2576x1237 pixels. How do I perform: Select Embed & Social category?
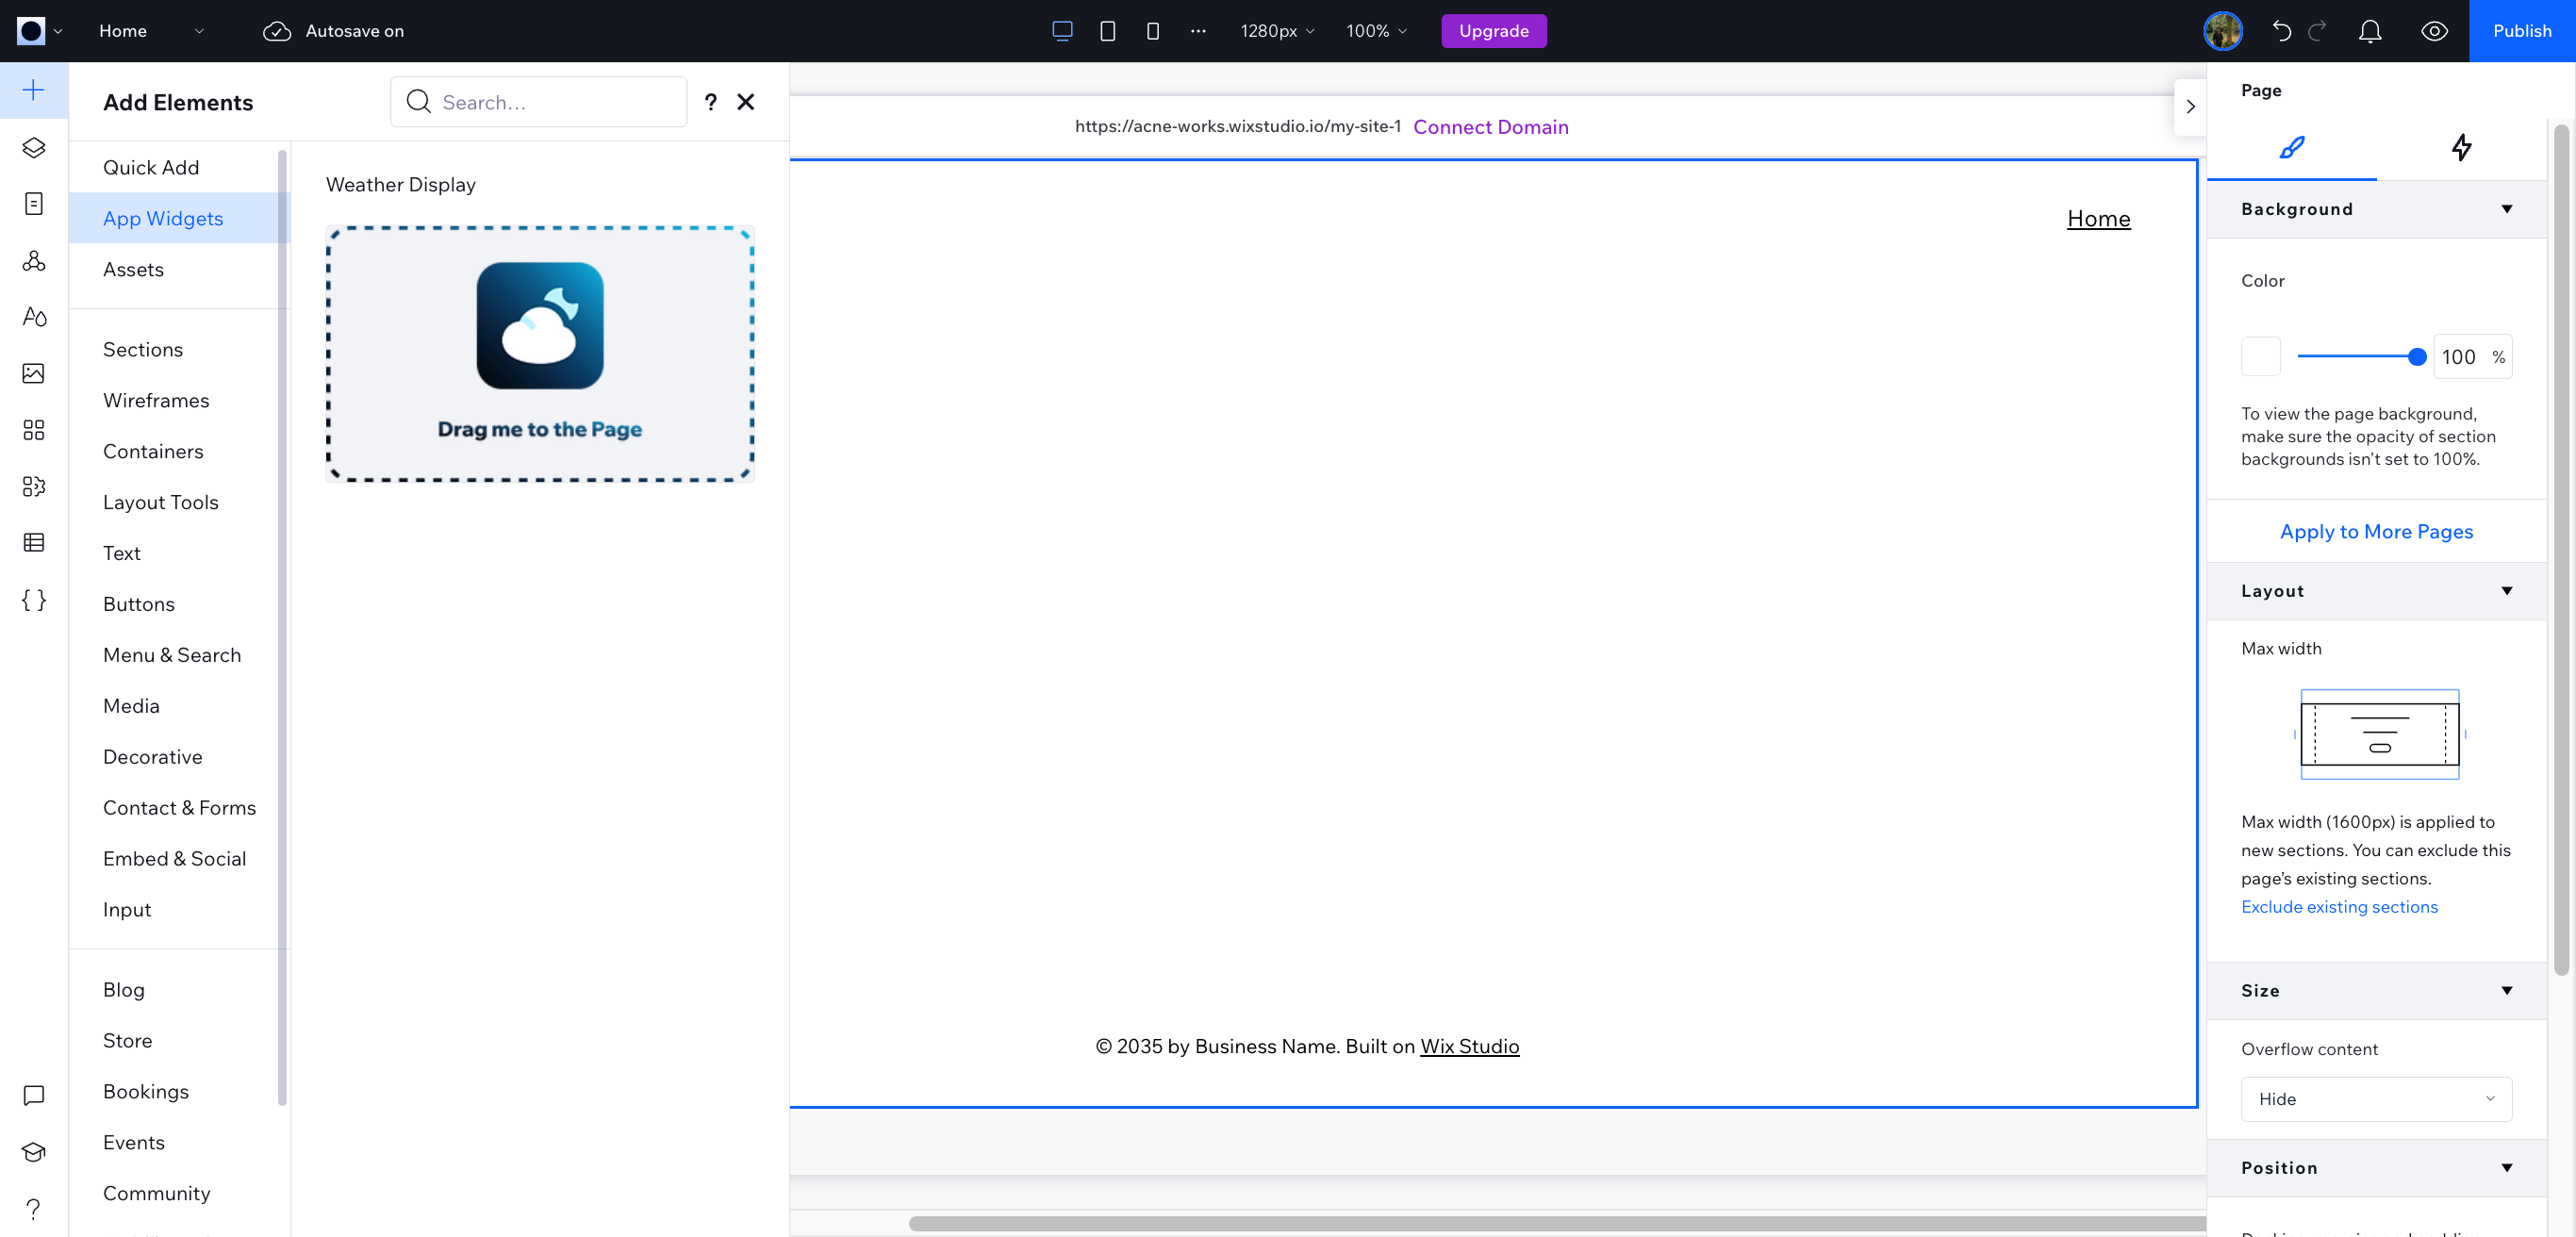(x=178, y=859)
